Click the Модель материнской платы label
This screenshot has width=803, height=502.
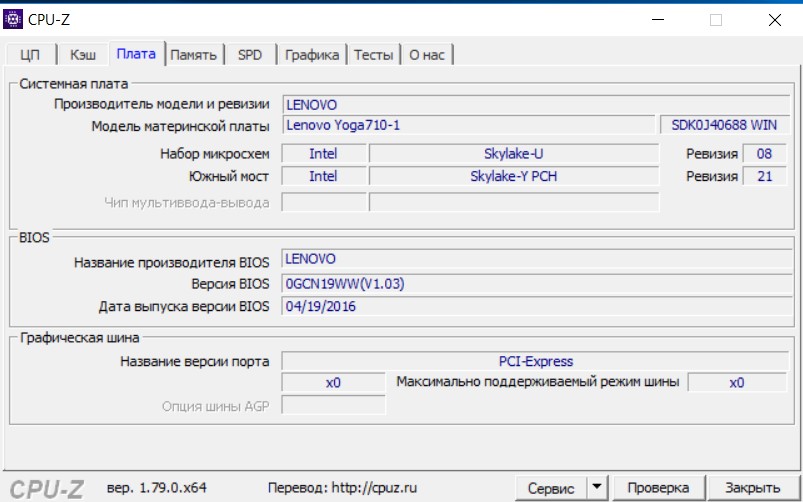tap(180, 126)
